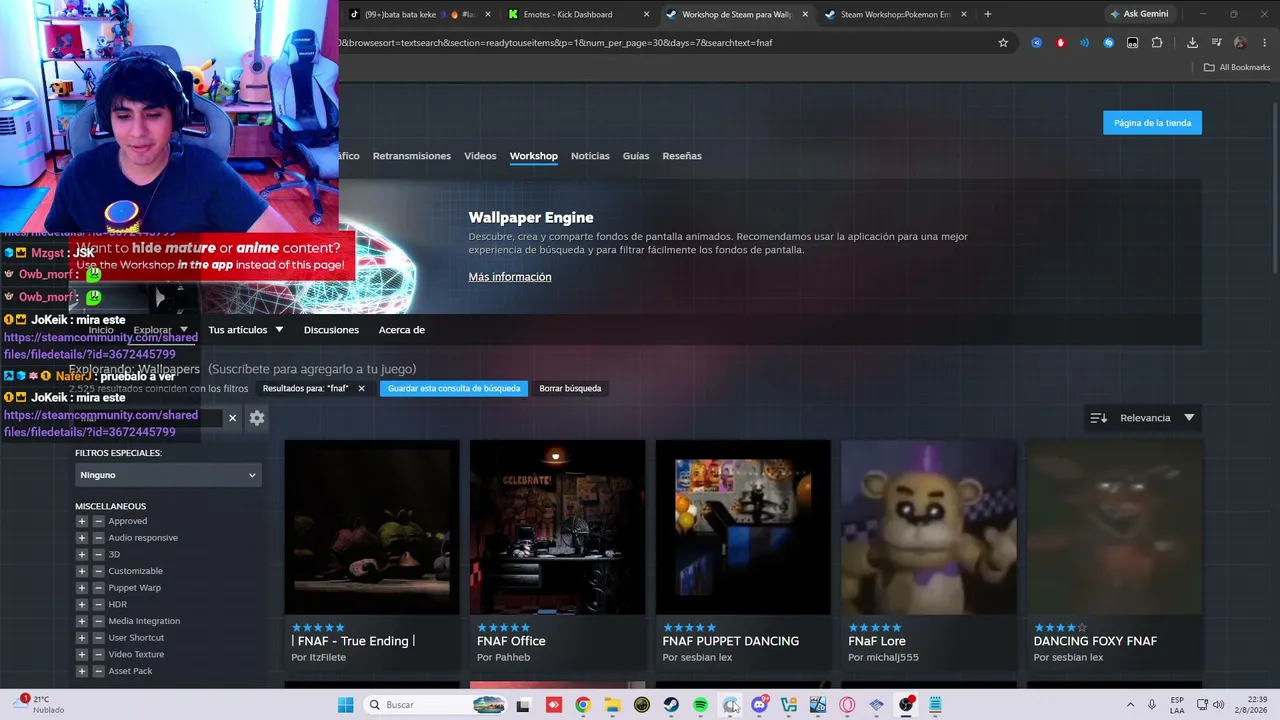Include the Customizable filter
This screenshot has width=1280, height=720.
coord(82,571)
